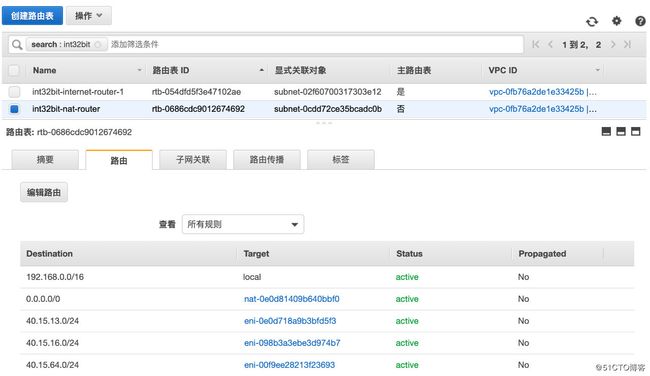The height and width of the screenshot is (376, 650).
Task: Sort by 路由表 ID column
Action: pyautogui.click(x=262, y=70)
